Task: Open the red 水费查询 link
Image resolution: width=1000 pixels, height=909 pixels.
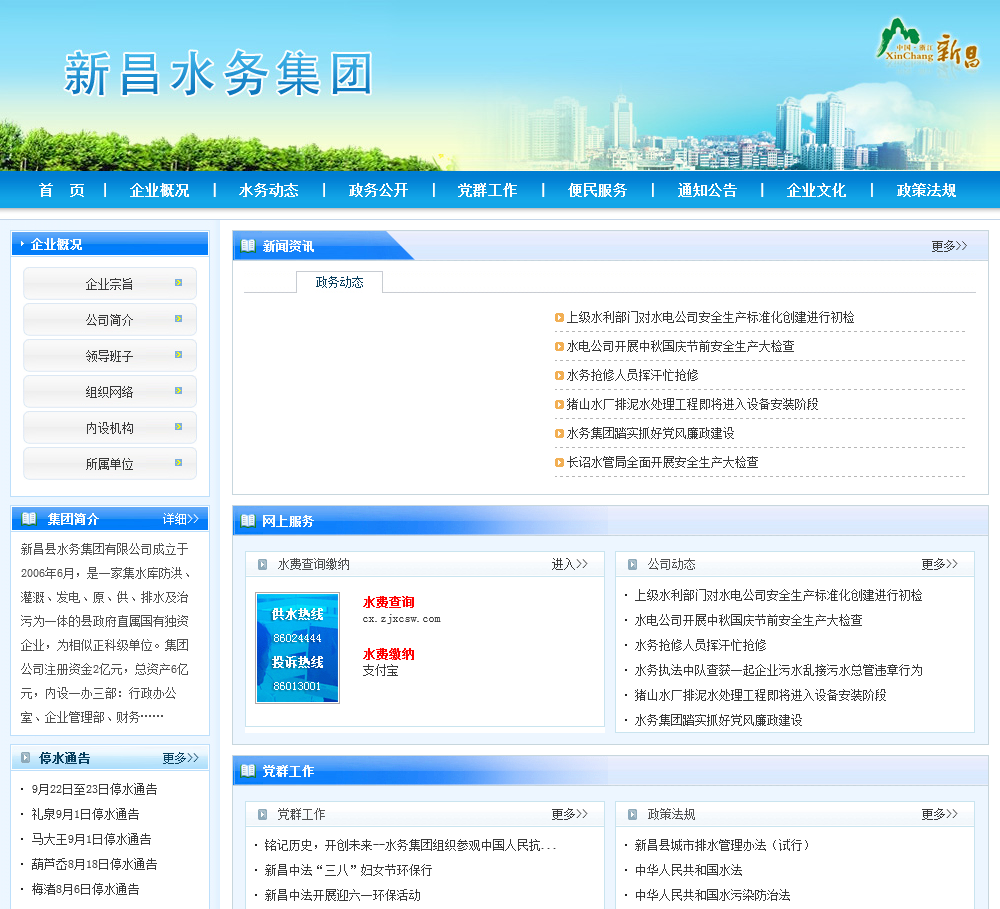Action: [x=388, y=602]
